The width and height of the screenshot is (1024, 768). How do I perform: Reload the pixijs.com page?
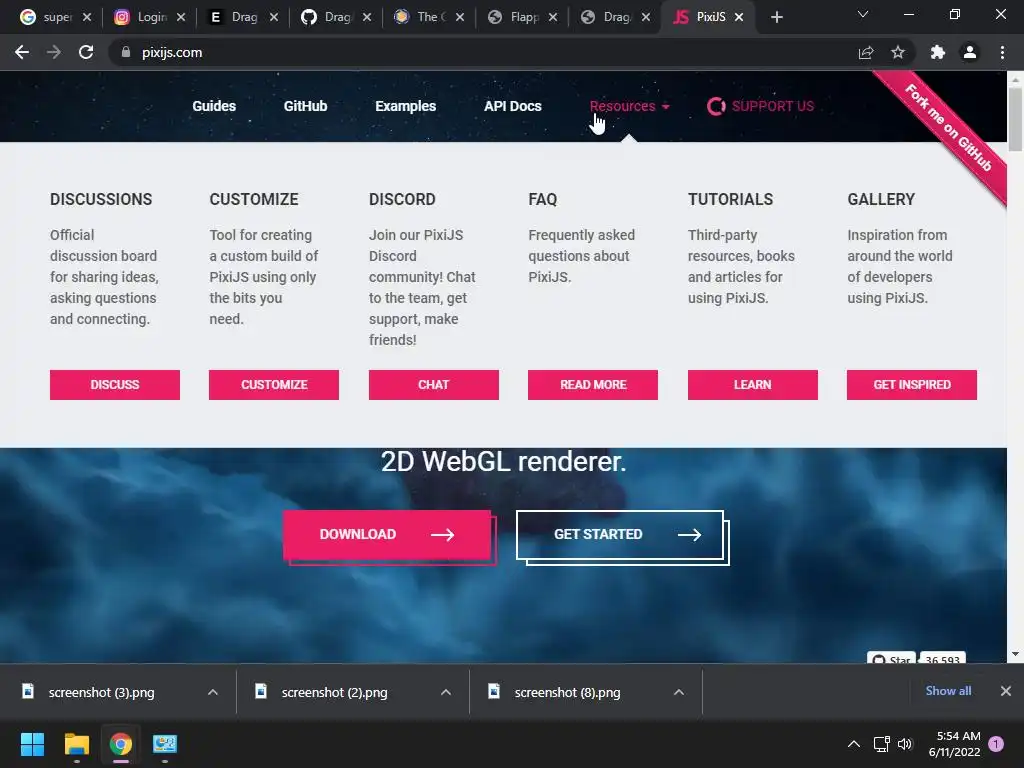click(x=86, y=52)
